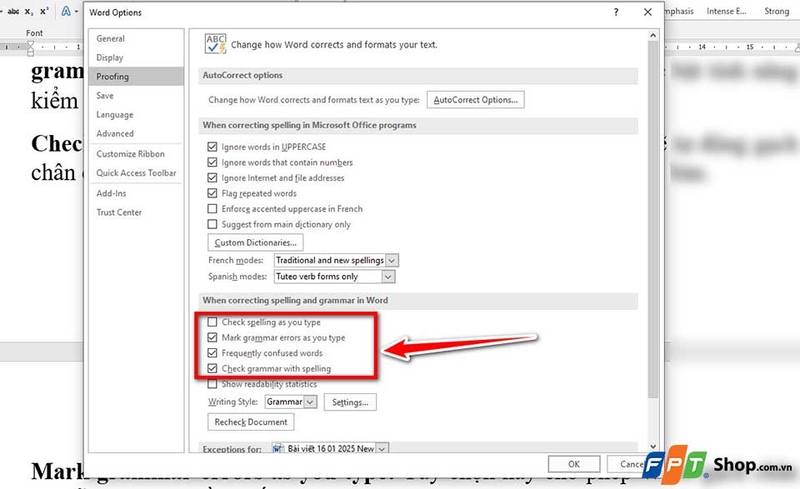Click the Recheck Document button
This screenshot has height=489, width=800.
(251, 422)
